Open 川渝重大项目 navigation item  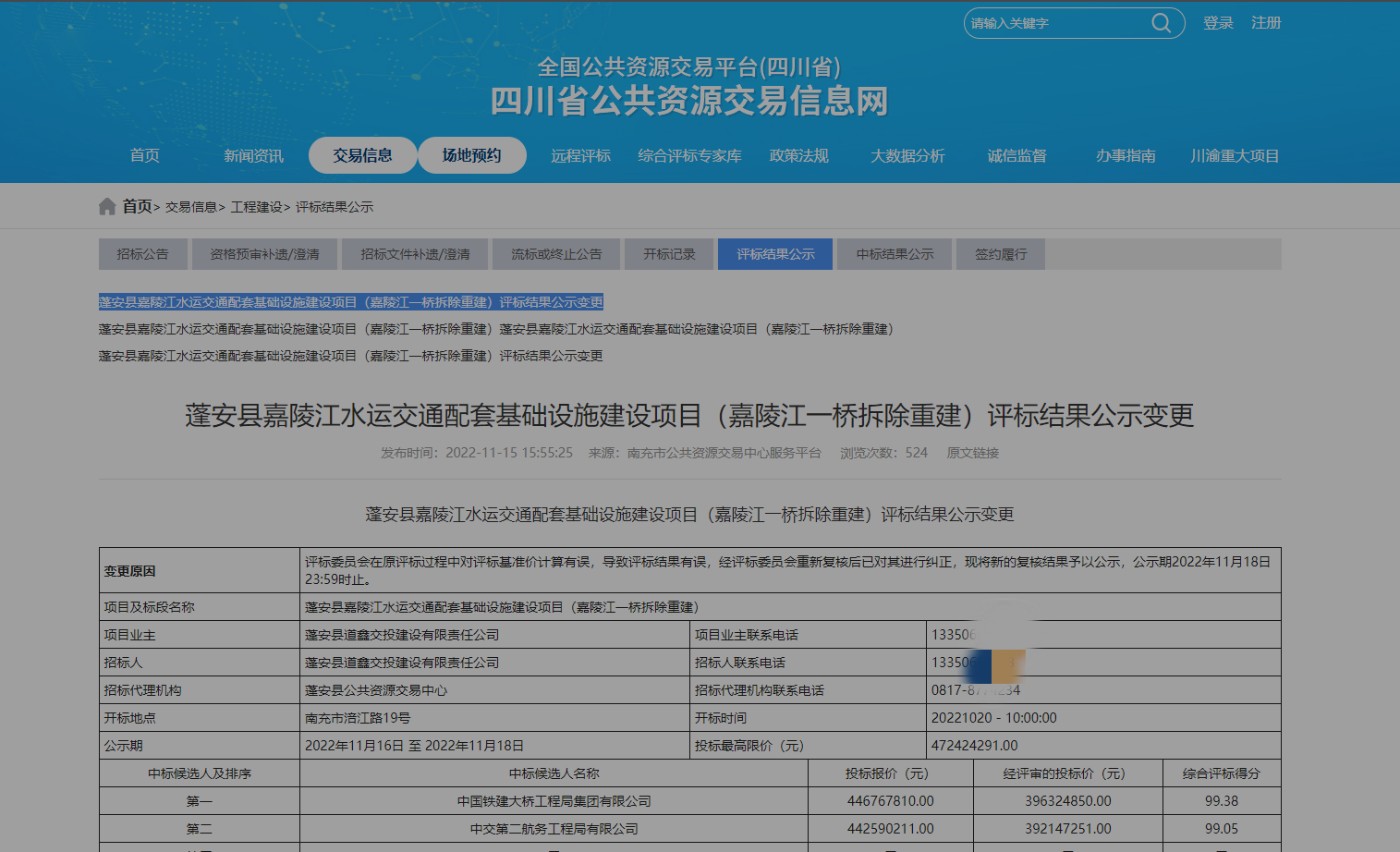pyautogui.click(x=1235, y=155)
